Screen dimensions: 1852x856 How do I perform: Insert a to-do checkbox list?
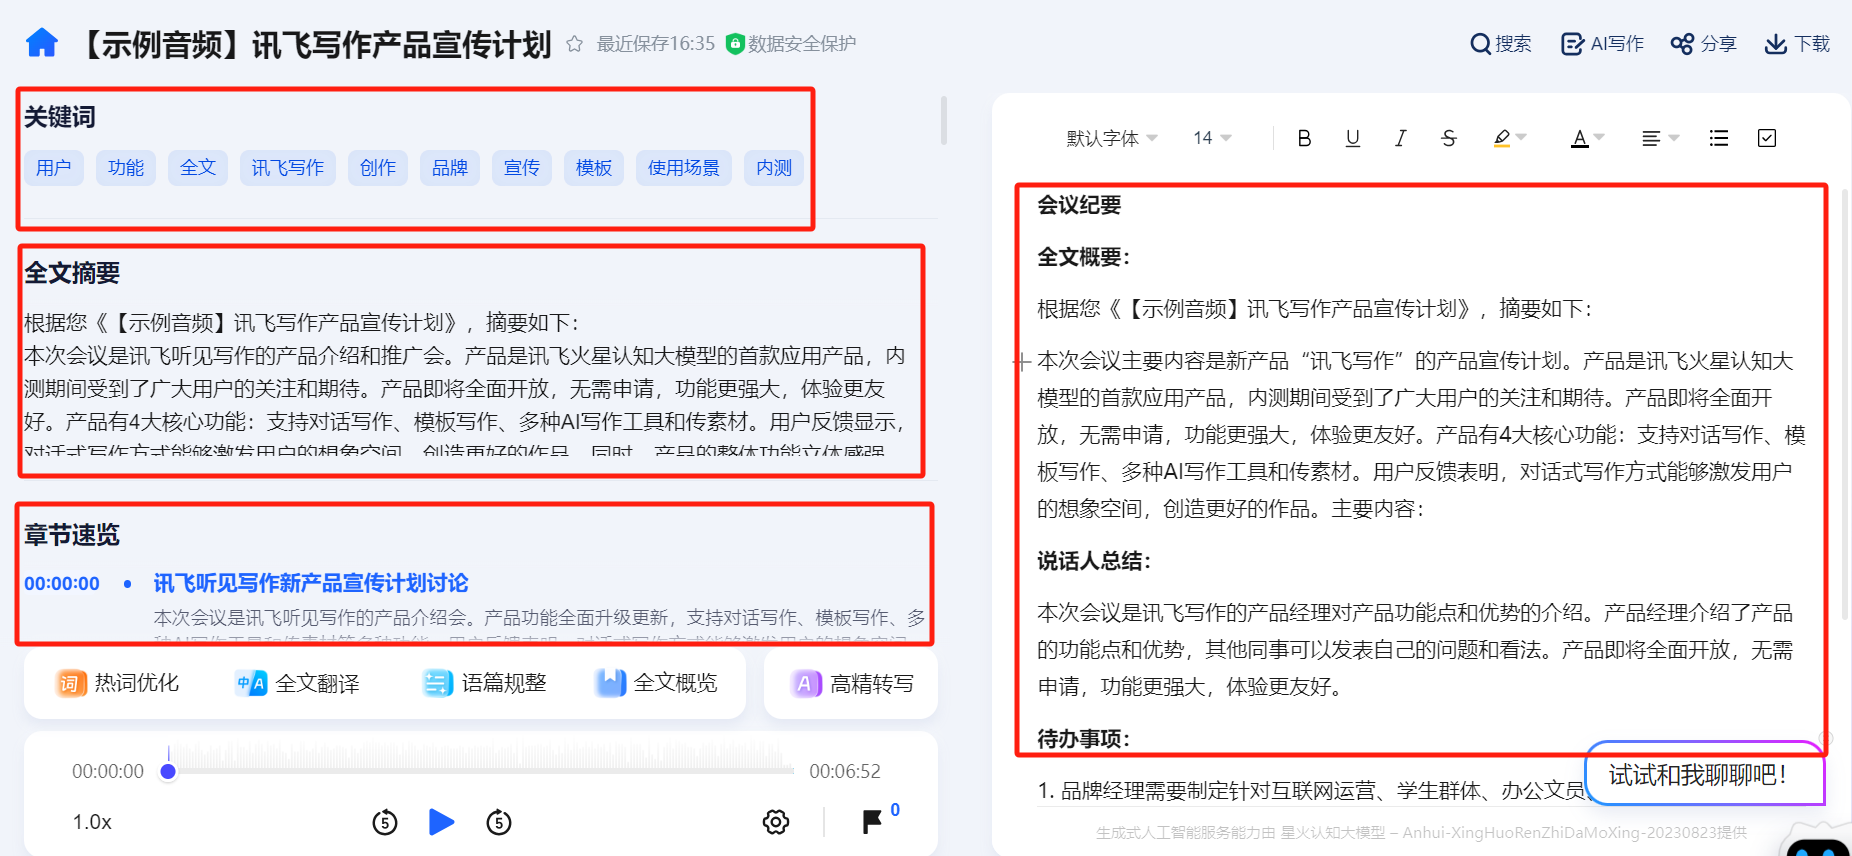[x=1767, y=138]
